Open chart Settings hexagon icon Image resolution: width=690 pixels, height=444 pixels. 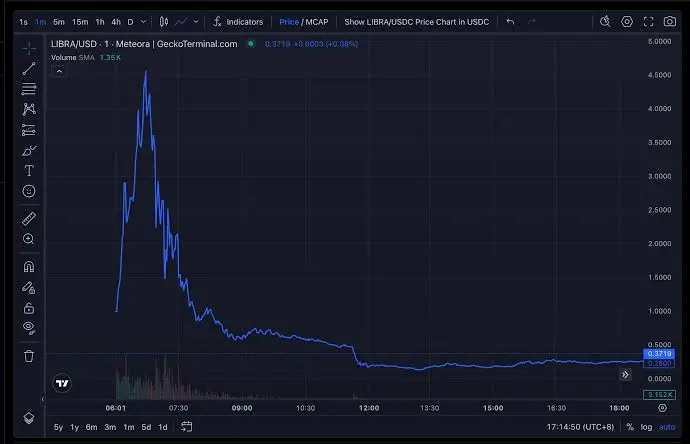click(x=627, y=22)
